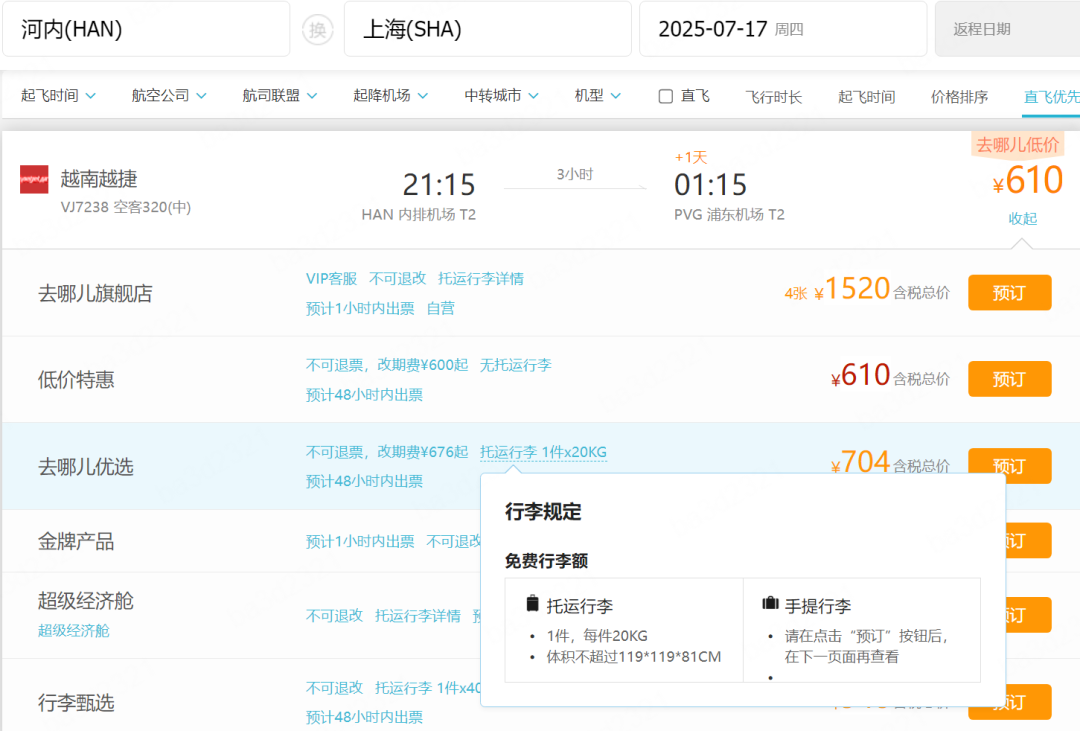The height and width of the screenshot is (731, 1080).
Task: Click VIP客服 link
Action: [x=331, y=278]
